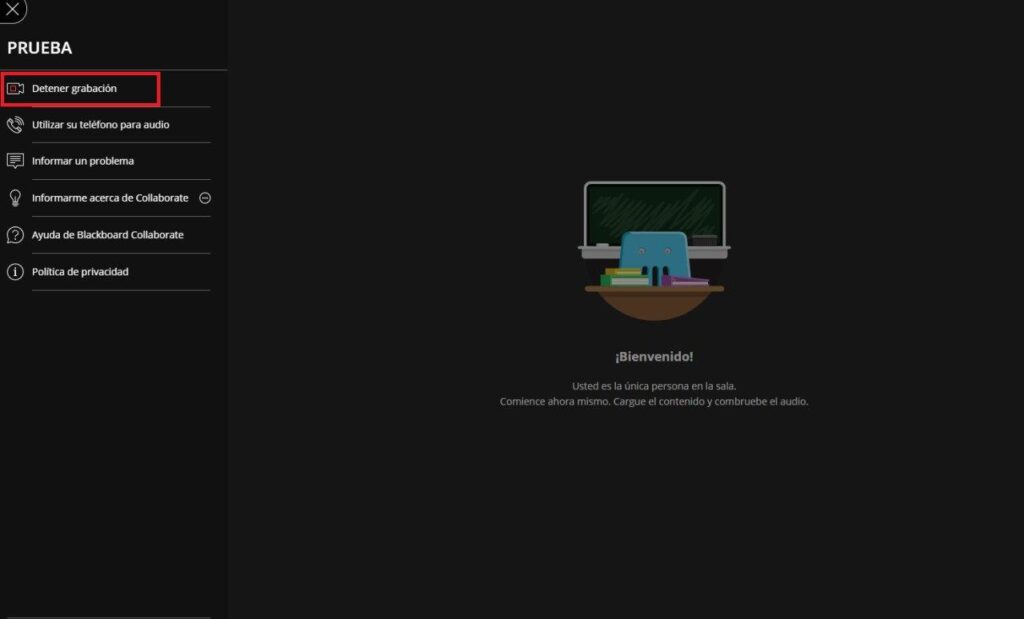Click the ¡Bienvenido! heading
The height and width of the screenshot is (619, 1024).
(653, 356)
